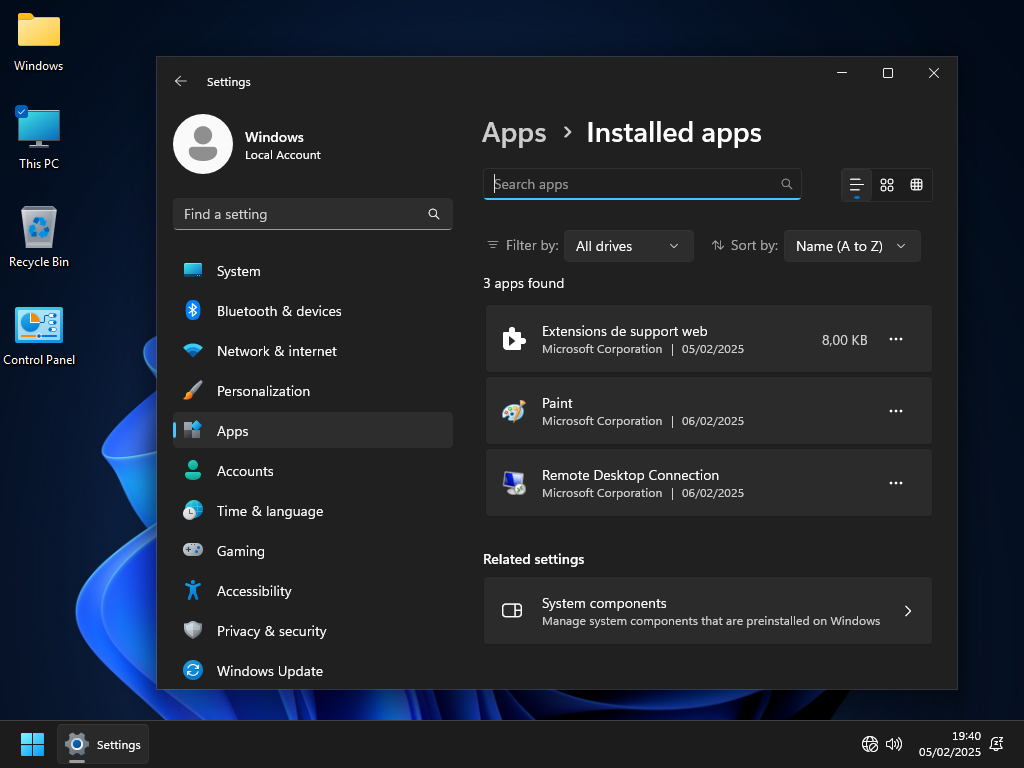
Task: Click Apps breadcrumb link
Action: [514, 133]
